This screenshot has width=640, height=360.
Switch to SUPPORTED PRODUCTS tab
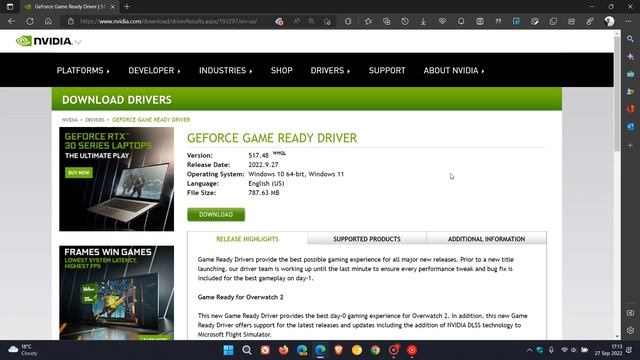[x=367, y=239]
